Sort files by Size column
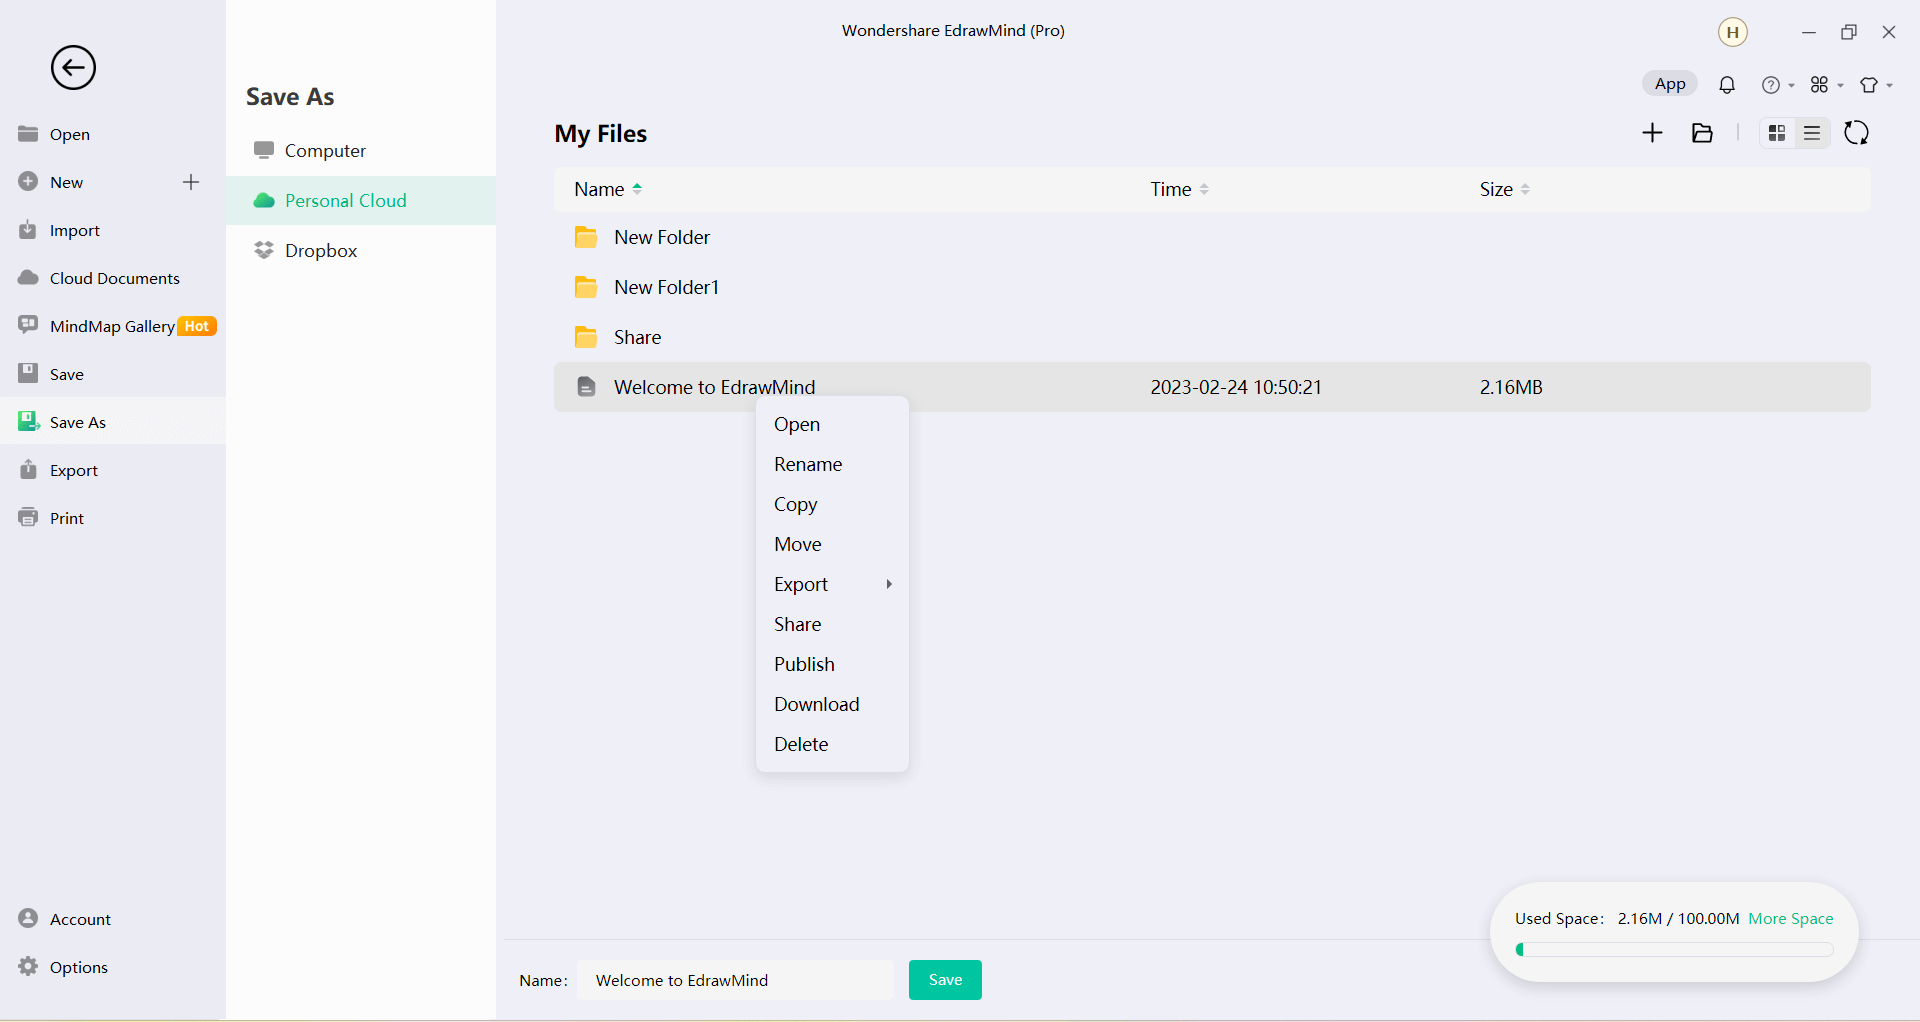1920x1022 pixels. pyautogui.click(x=1505, y=189)
